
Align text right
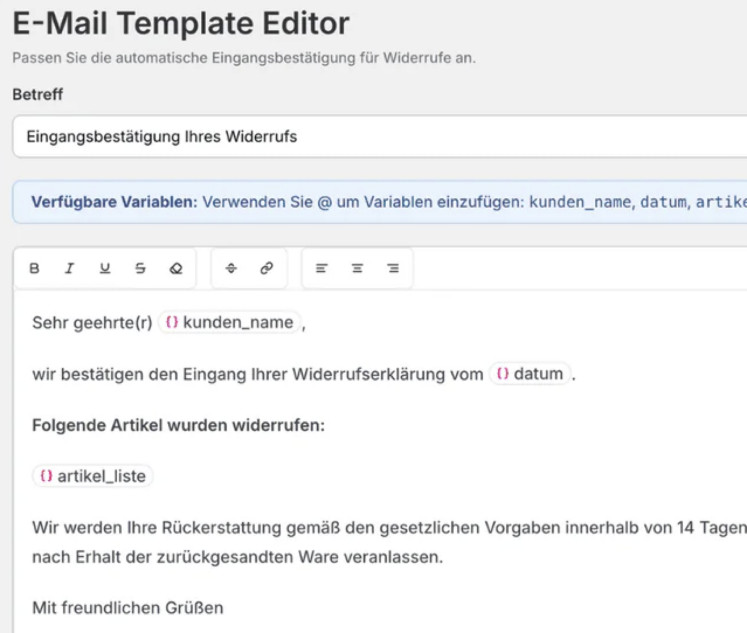click(x=393, y=268)
